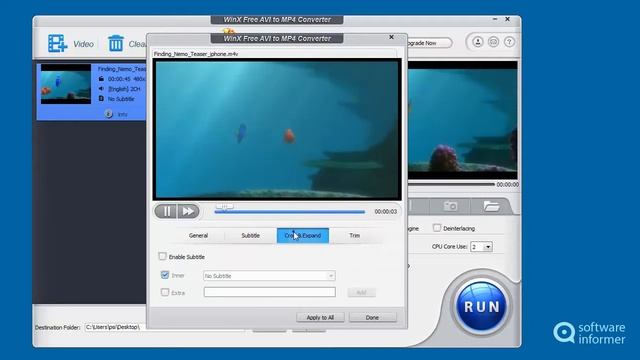The width and height of the screenshot is (640, 360).
Task: Open the CPU Core Use dropdown
Action: point(481,247)
